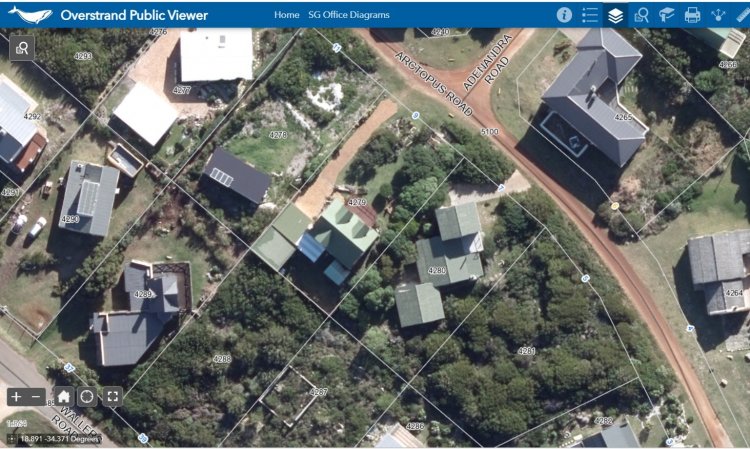
Task: Toggle the layer list stack icon
Action: coord(616,15)
